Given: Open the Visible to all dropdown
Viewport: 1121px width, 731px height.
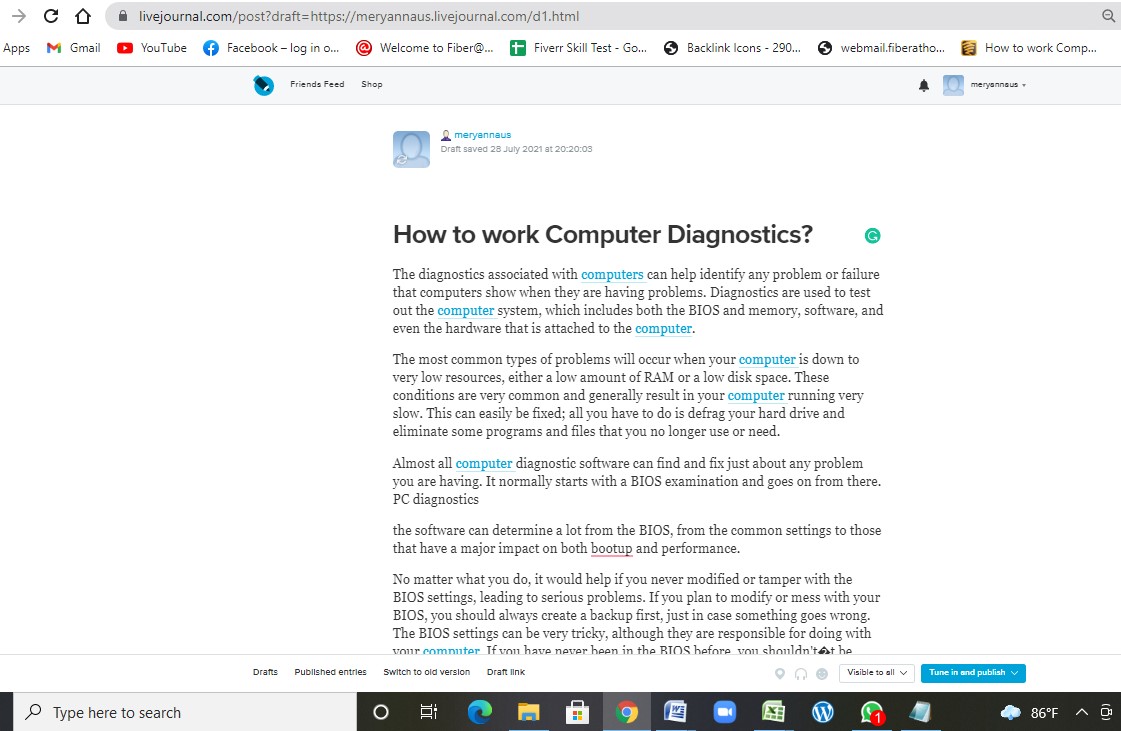Looking at the screenshot, I should 876,673.
